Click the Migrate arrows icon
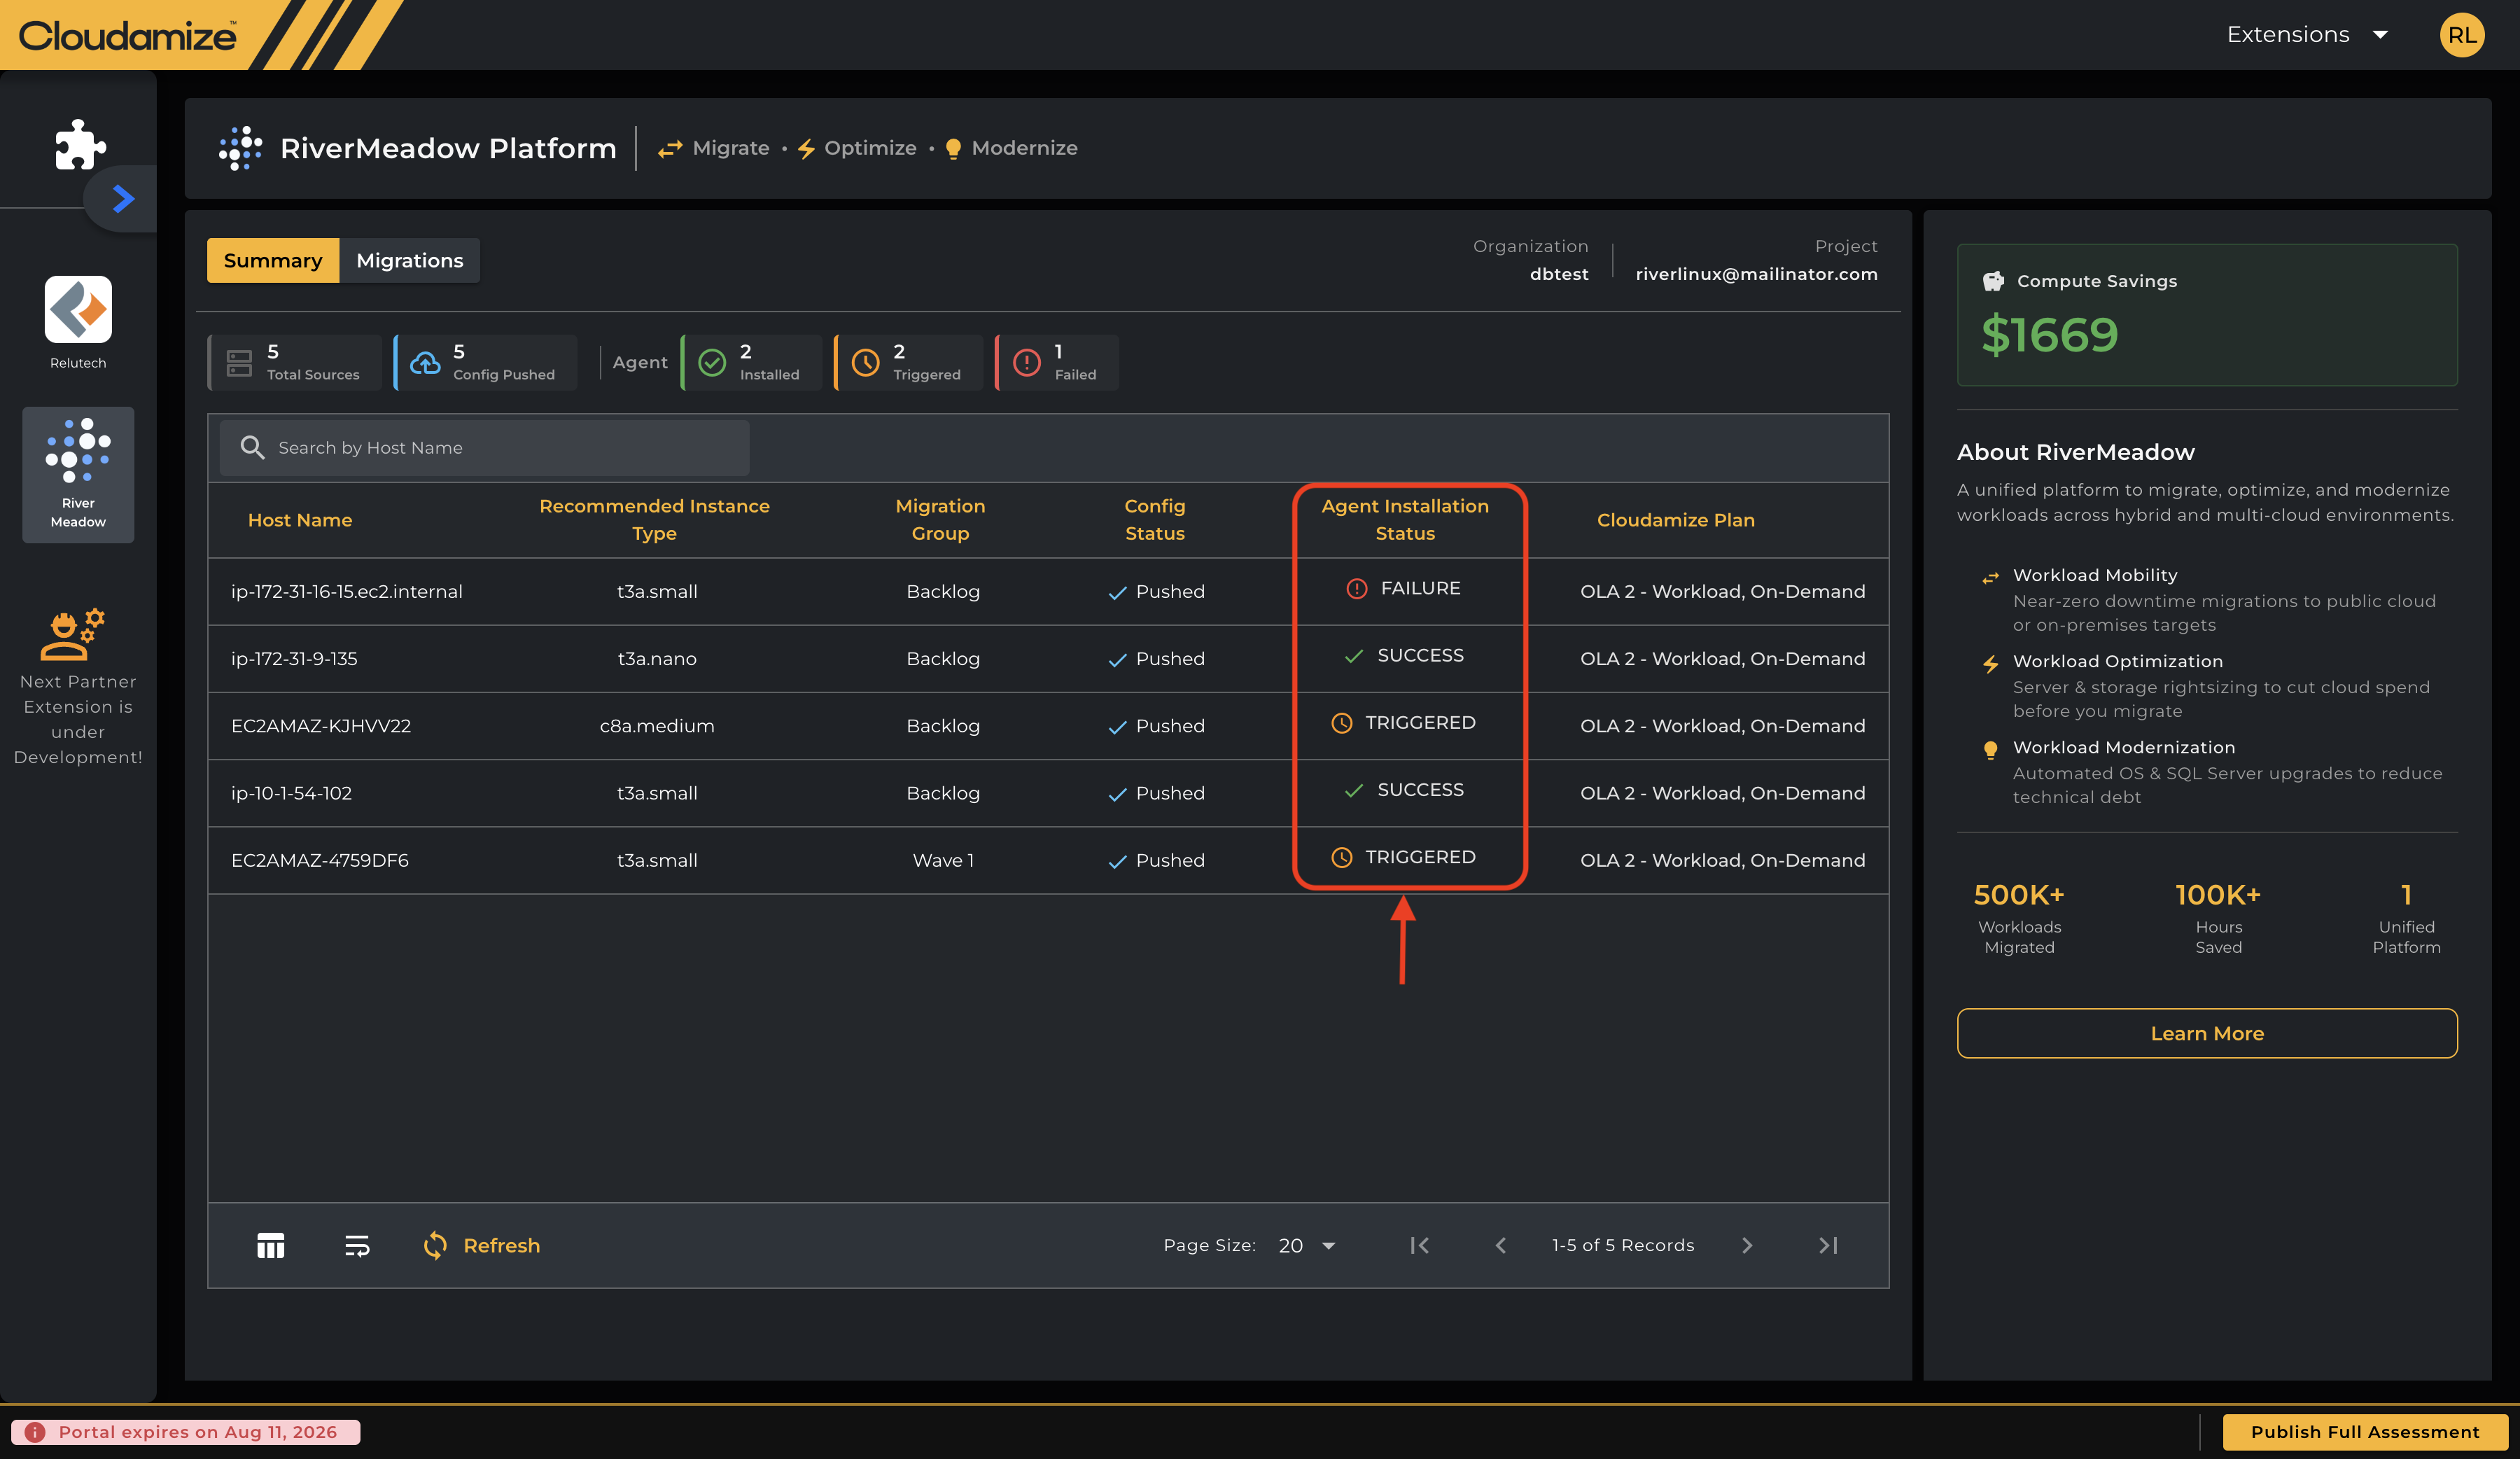Image resolution: width=2520 pixels, height=1459 pixels. coord(670,149)
